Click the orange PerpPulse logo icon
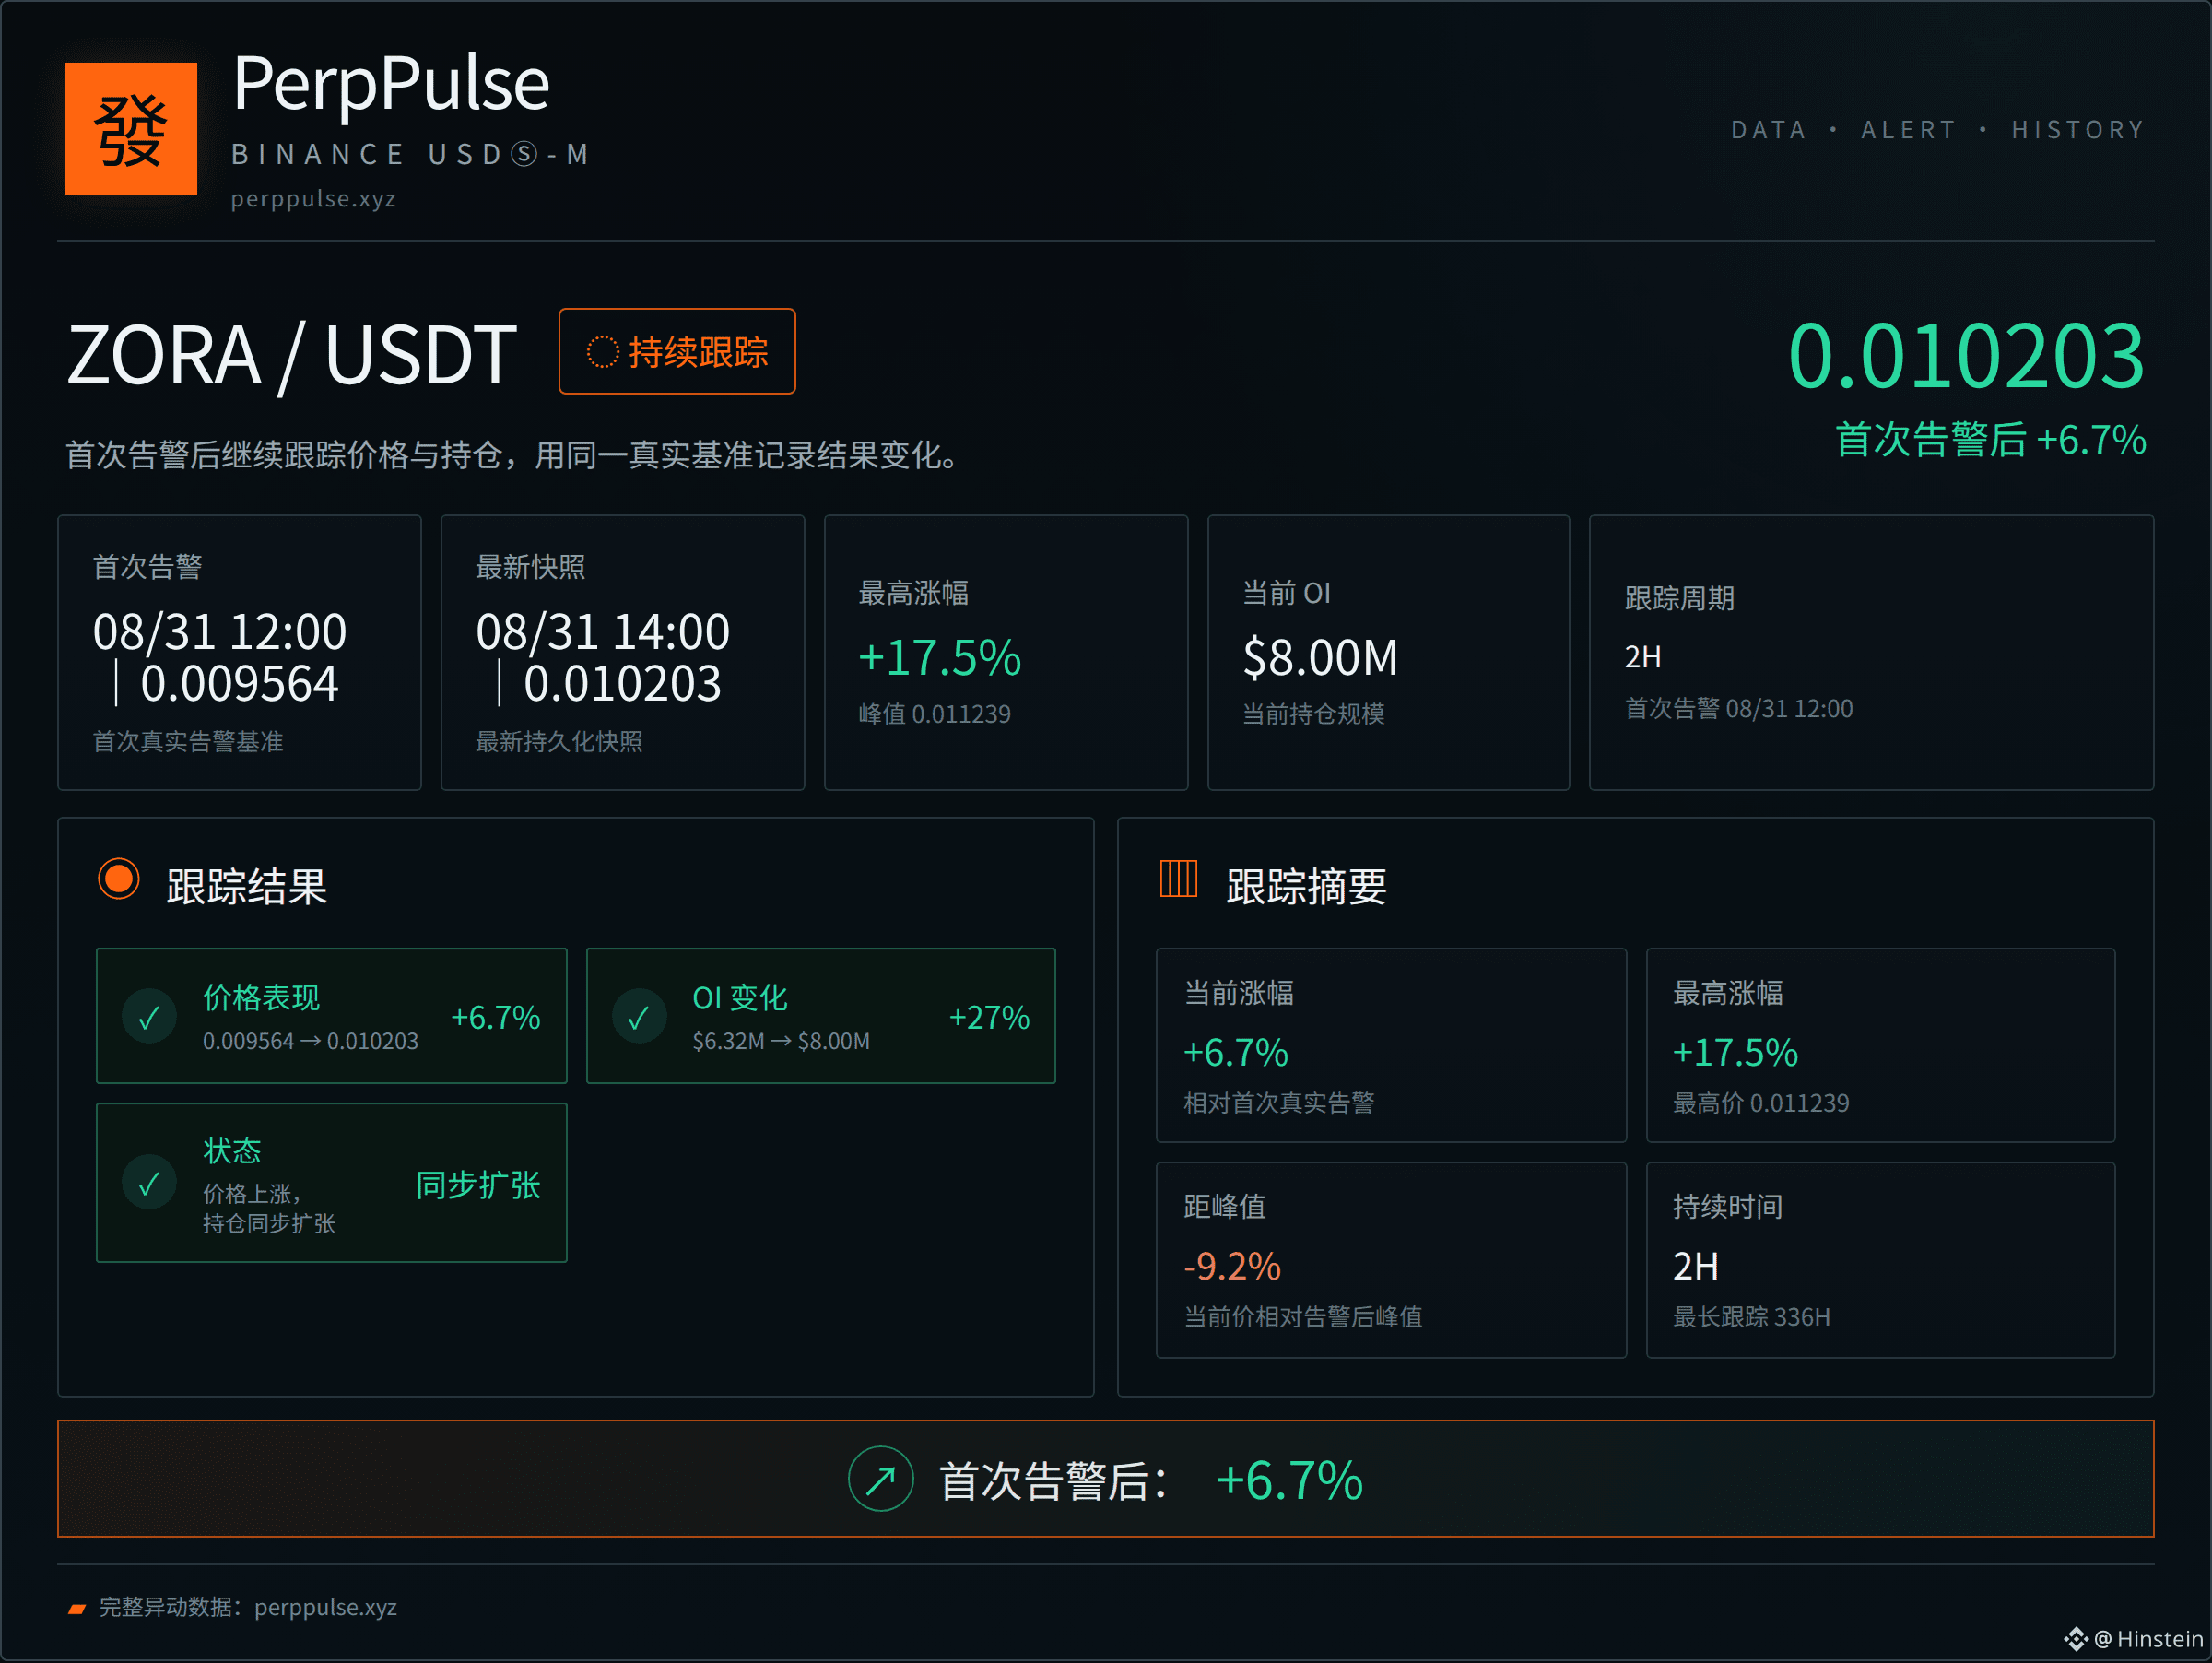 130,129
